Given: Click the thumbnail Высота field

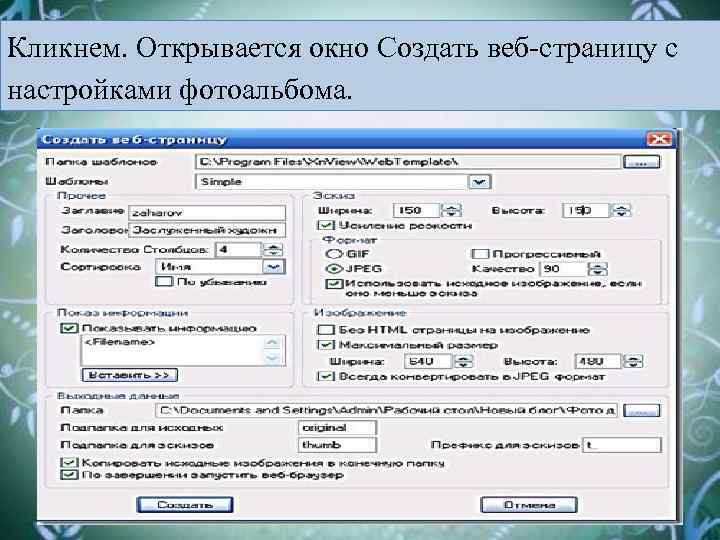Looking at the screenshot, I should pos(585,210).
